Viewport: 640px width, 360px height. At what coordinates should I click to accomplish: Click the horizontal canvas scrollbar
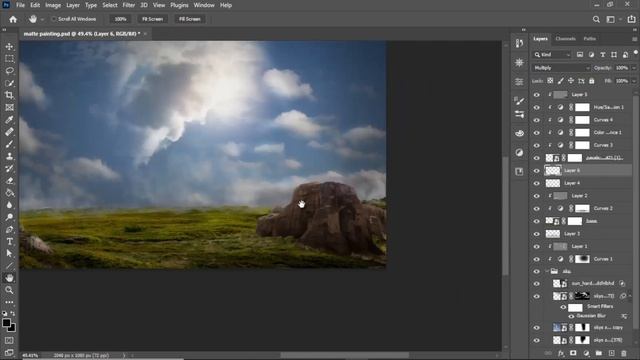[x=344, y=356]
